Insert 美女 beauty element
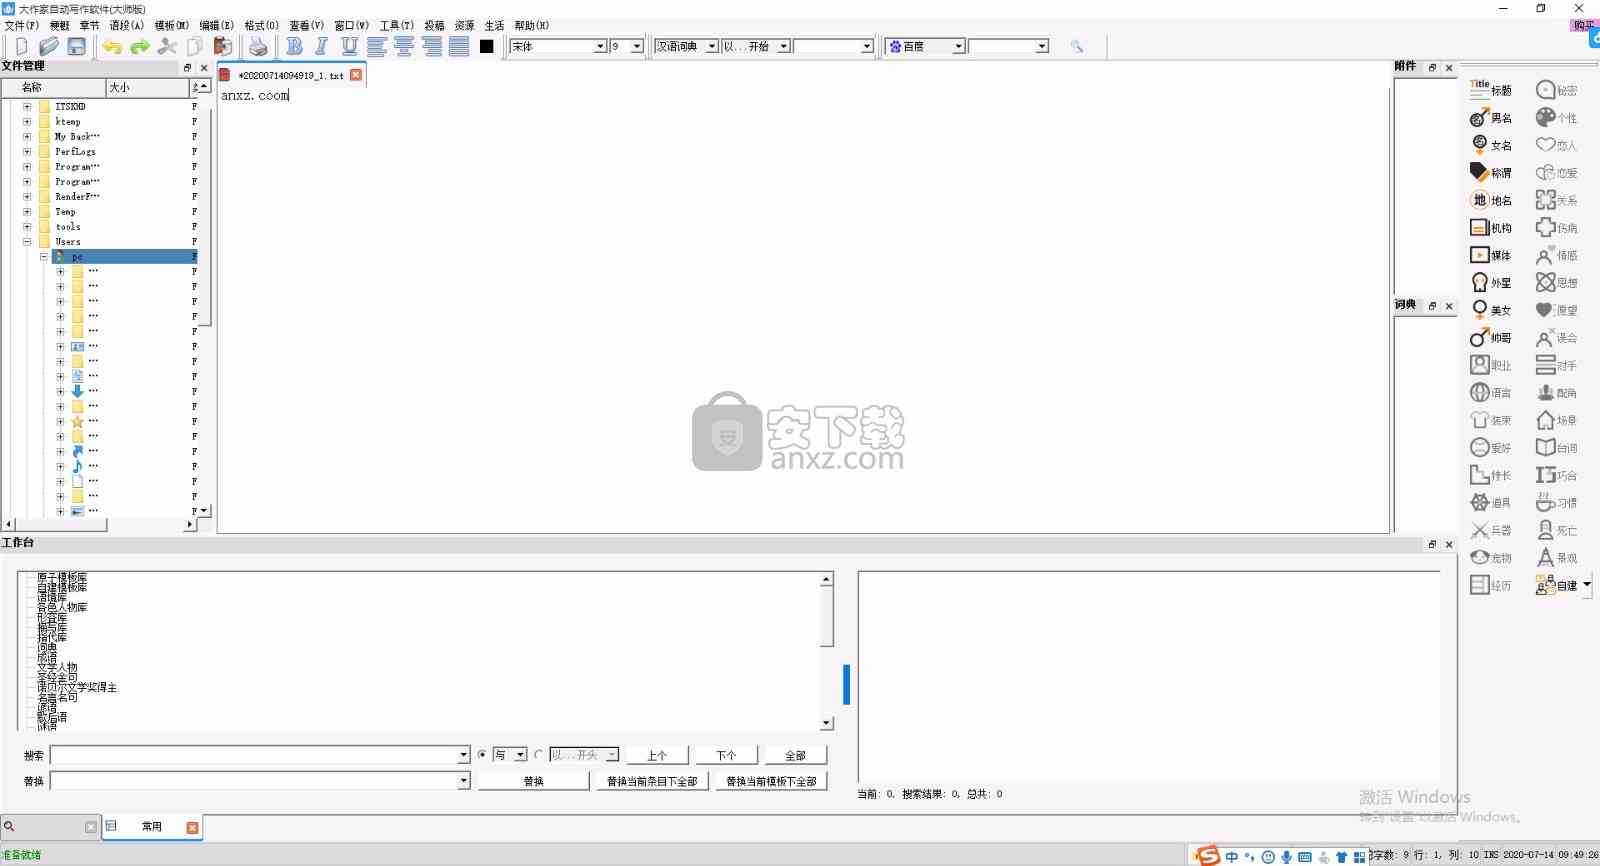This screenshot has height=866, width=1600. tap(1491, 310)
